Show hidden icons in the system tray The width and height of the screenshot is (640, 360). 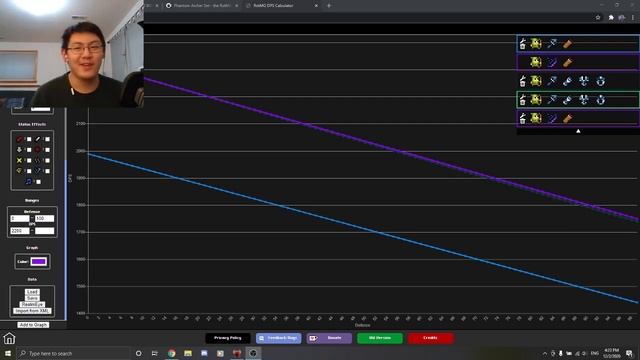[544, 353]
